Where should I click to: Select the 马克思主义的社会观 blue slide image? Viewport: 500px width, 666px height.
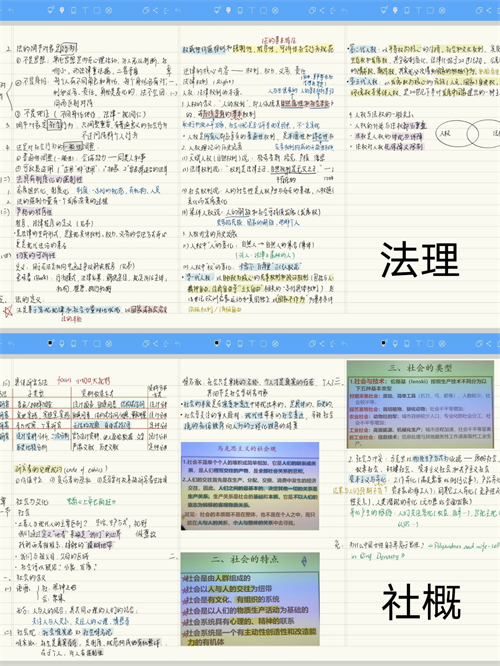coord(250,486)
